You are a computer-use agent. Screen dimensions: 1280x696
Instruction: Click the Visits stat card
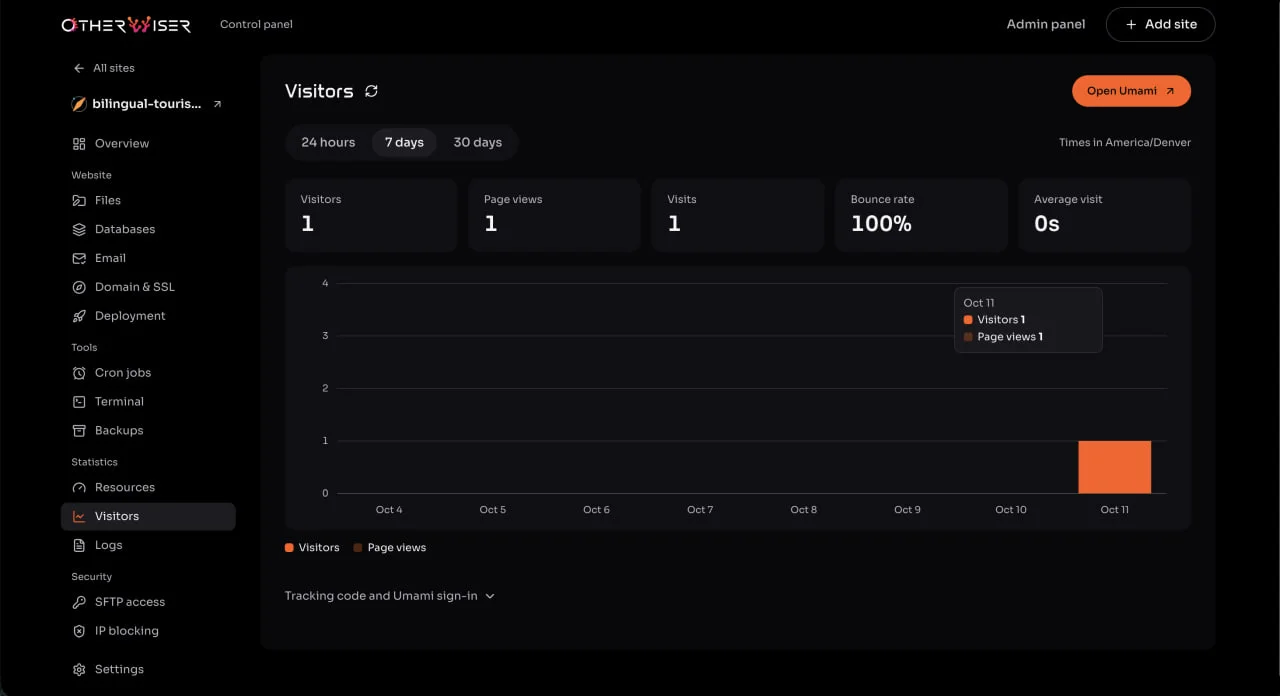click(x=738, y=215)
